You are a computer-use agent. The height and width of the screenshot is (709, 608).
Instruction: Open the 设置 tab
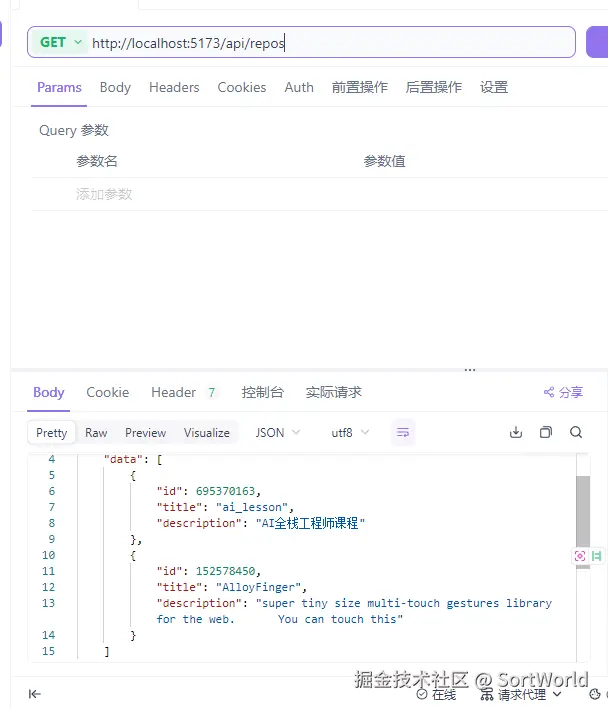point(494,87)
